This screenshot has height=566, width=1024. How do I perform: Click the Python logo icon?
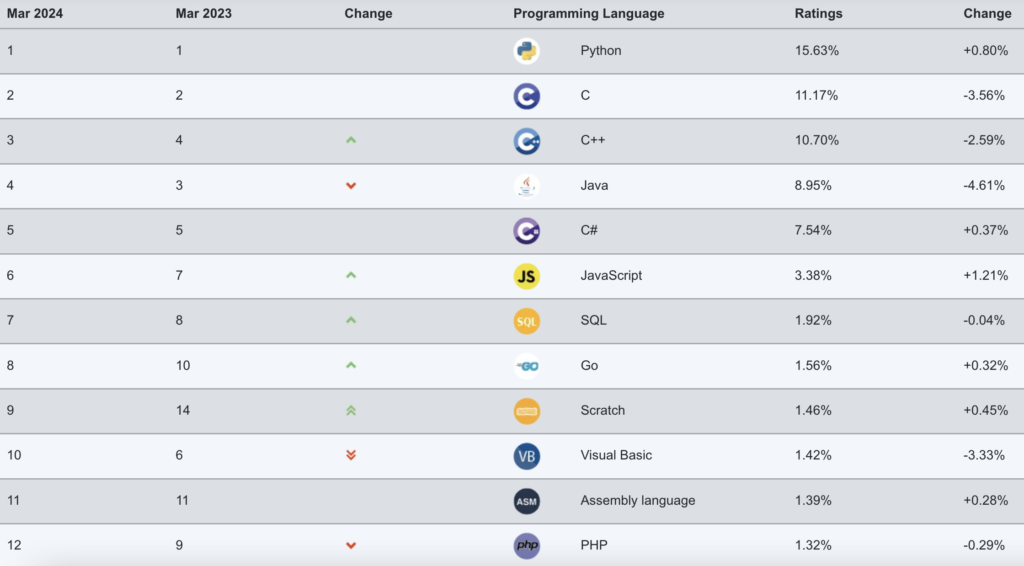[526, 51]
